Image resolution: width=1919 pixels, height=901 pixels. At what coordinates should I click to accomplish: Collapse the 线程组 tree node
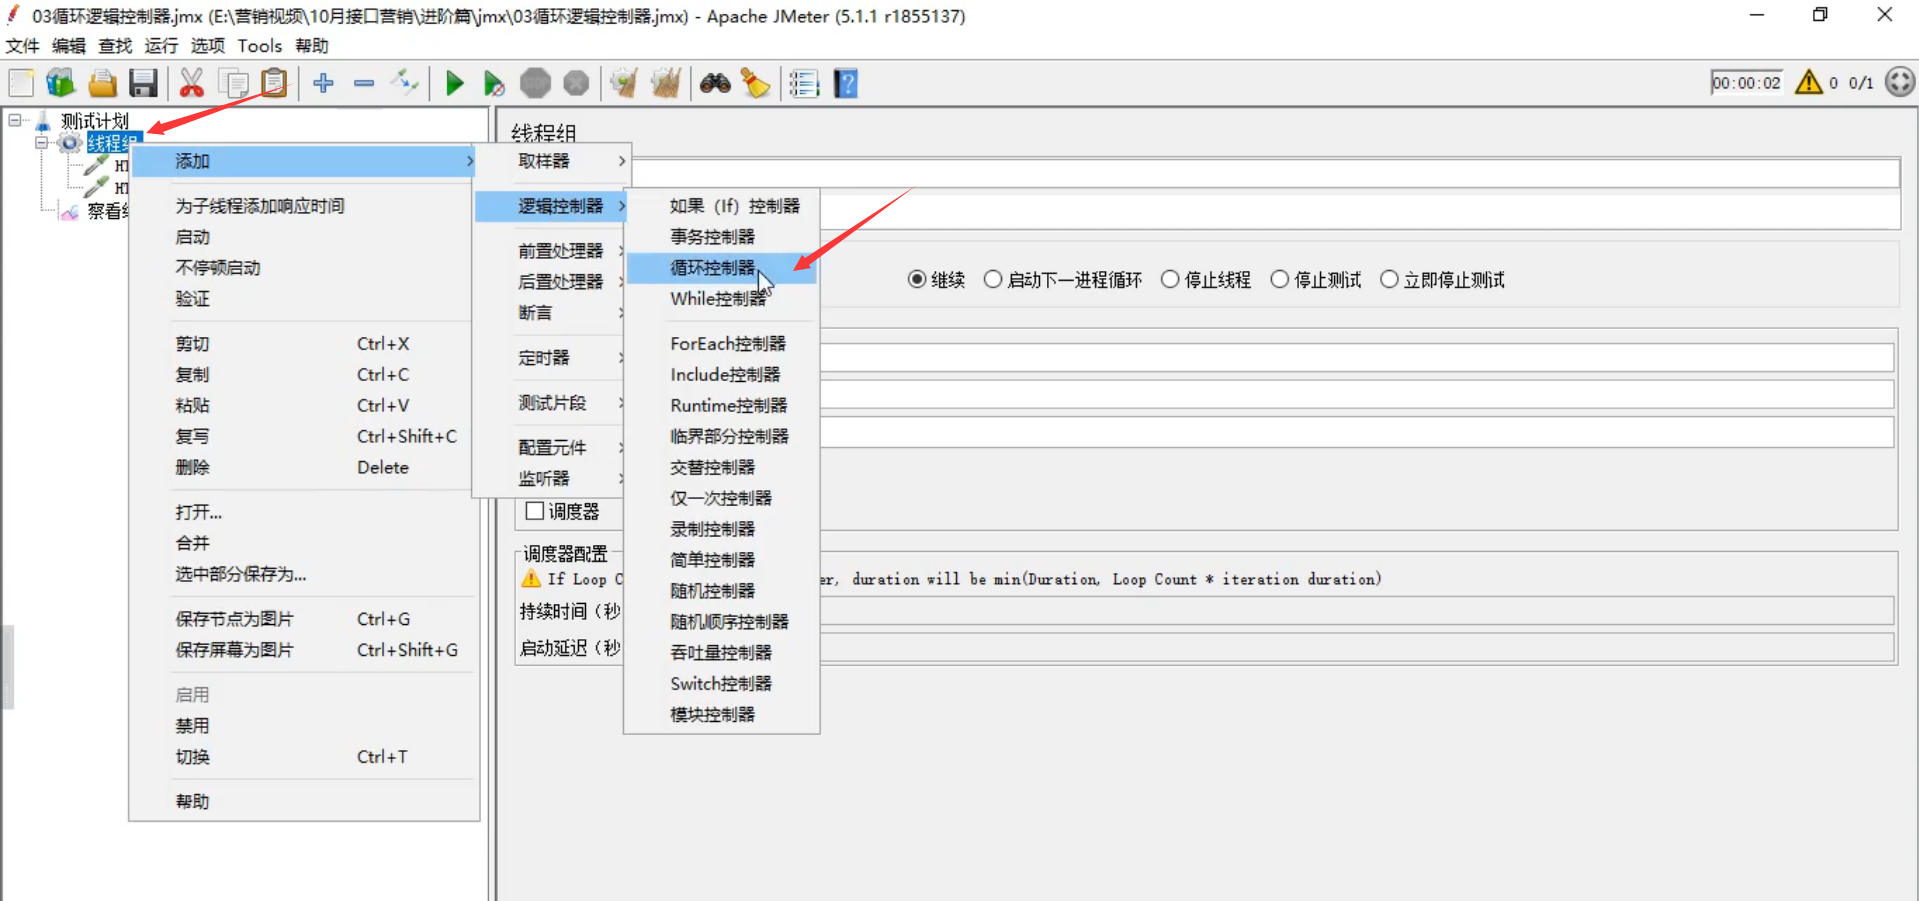point(42,143)
